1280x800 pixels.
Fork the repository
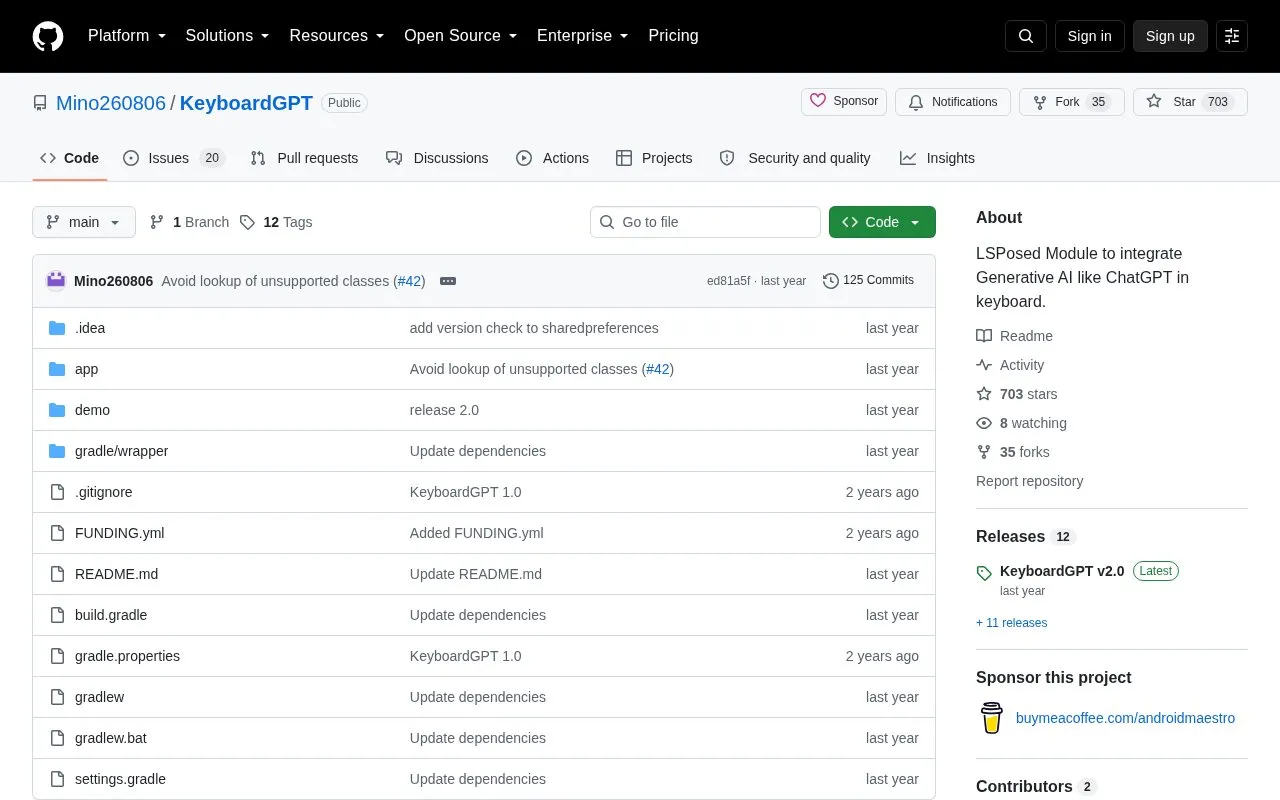(x=1072, y=102)
